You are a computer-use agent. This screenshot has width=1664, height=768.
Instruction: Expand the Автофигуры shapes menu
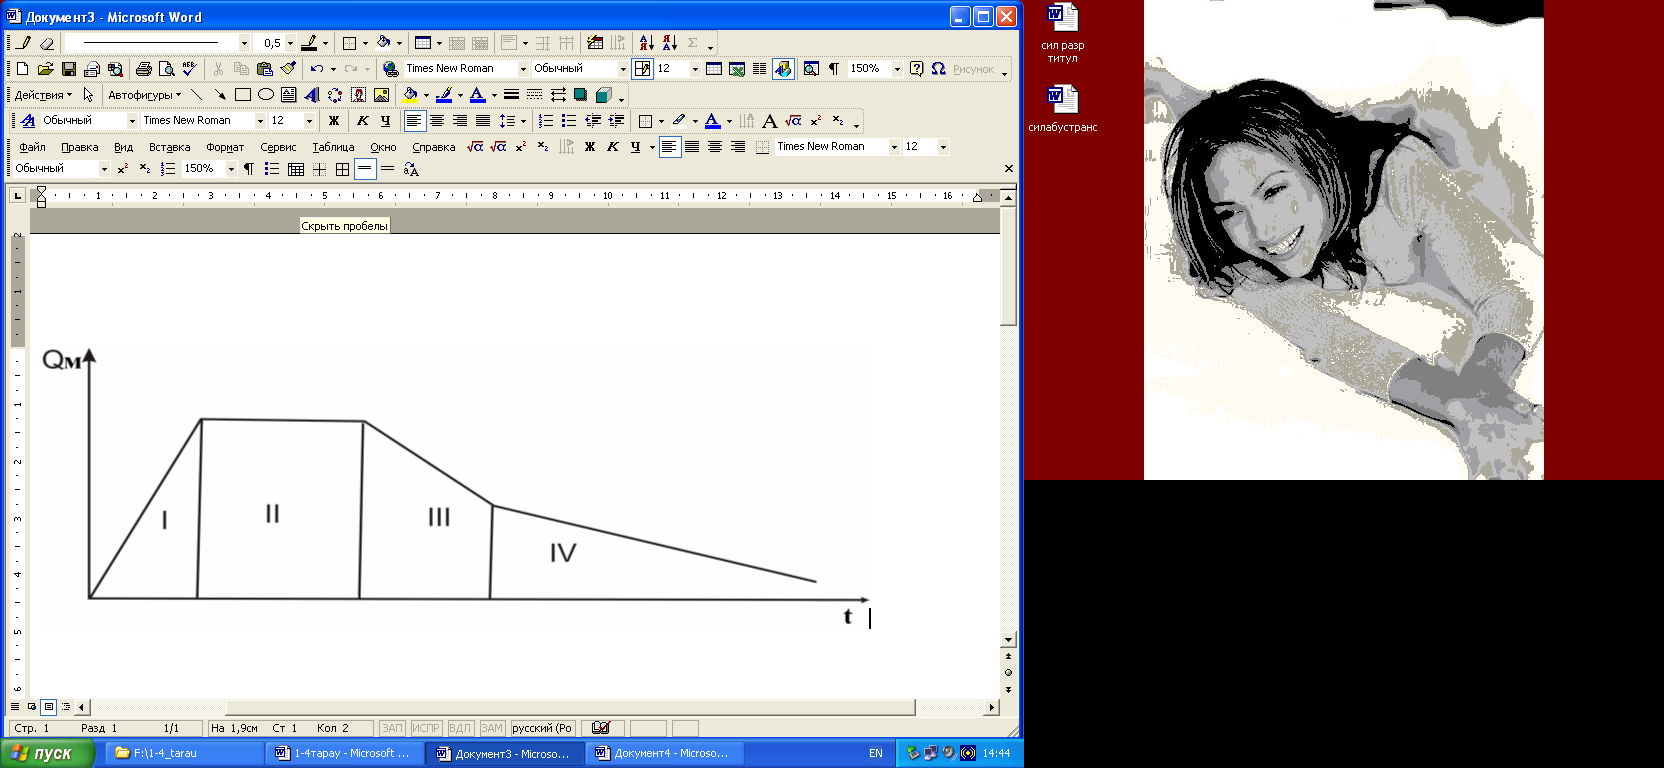point(144,95)
